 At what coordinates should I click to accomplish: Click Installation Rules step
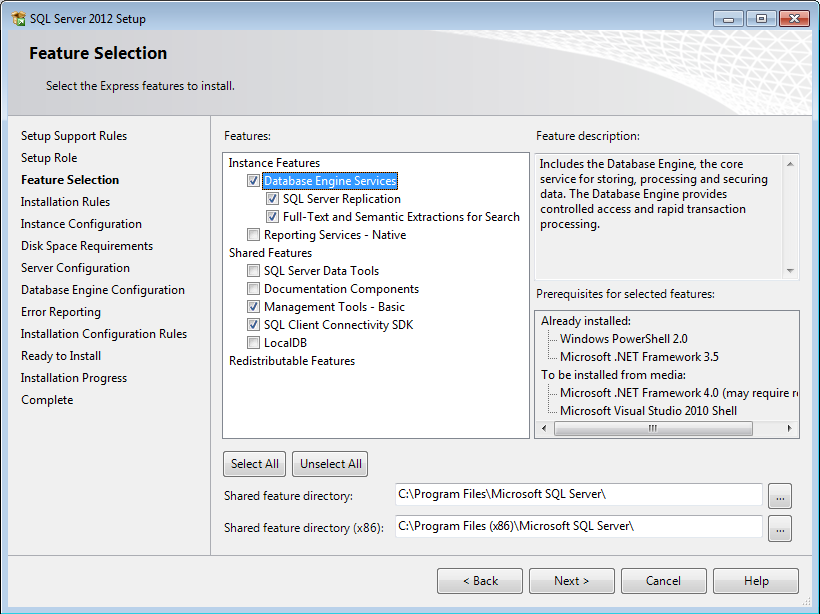[65, 202]
